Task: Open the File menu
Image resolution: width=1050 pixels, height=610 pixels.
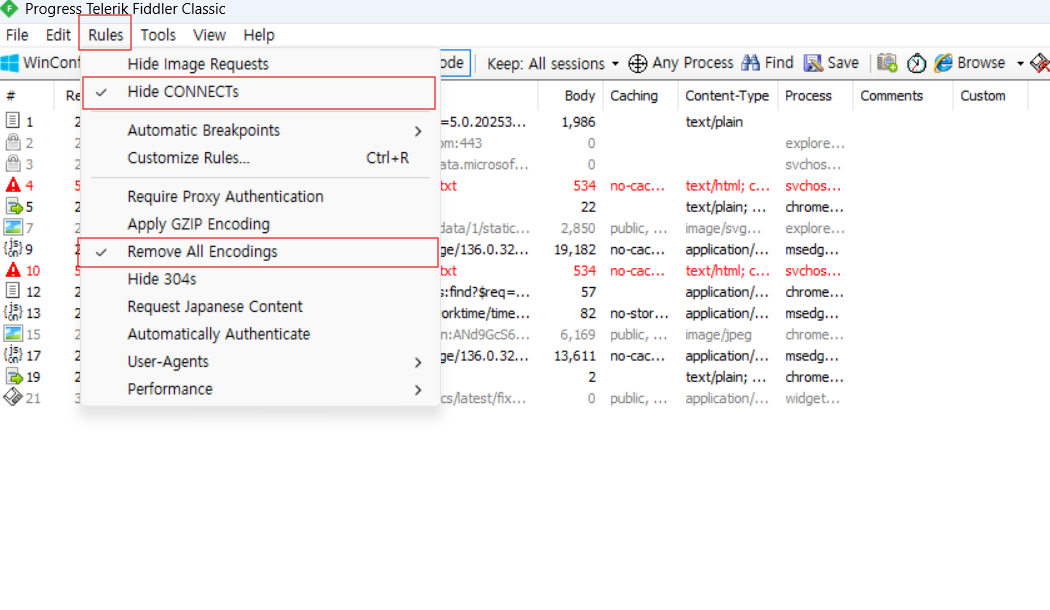Action: pyautogui.click(x=17, y=35)
